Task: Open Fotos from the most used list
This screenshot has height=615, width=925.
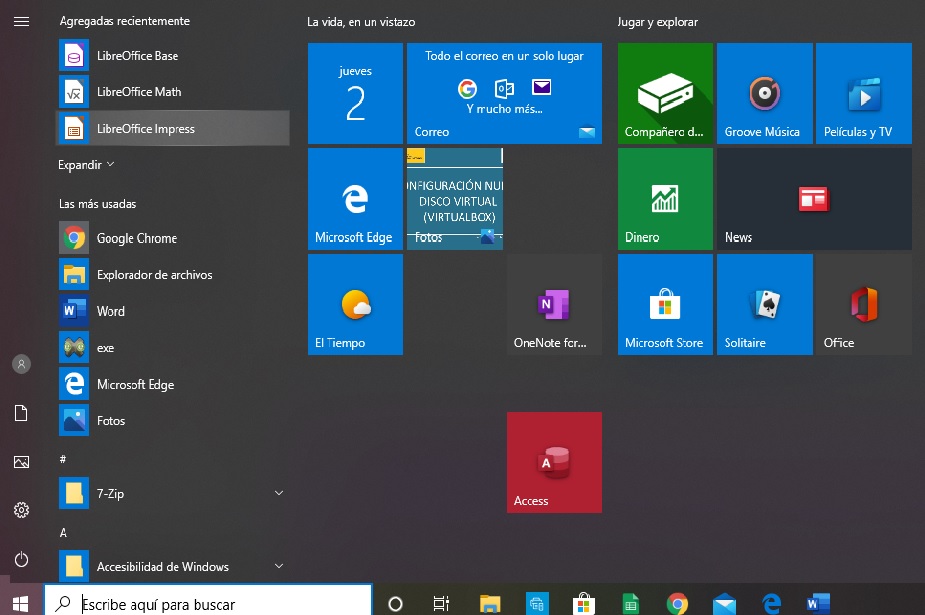Action: (173, 420)
